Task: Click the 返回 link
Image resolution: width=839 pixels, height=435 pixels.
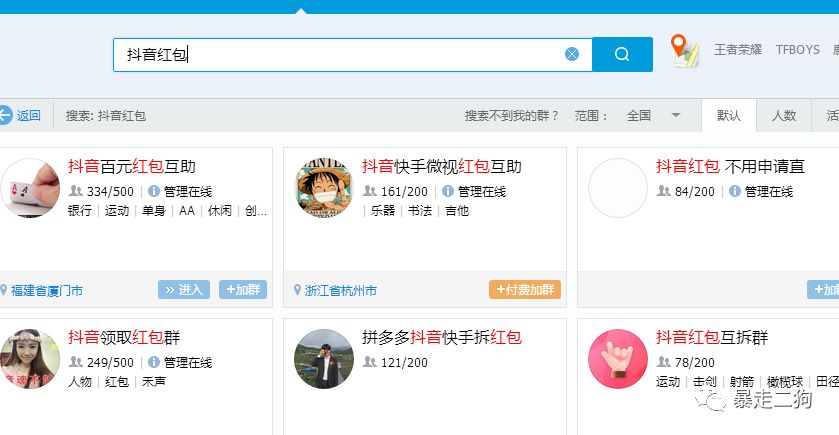Action: [x=28, y=116]
